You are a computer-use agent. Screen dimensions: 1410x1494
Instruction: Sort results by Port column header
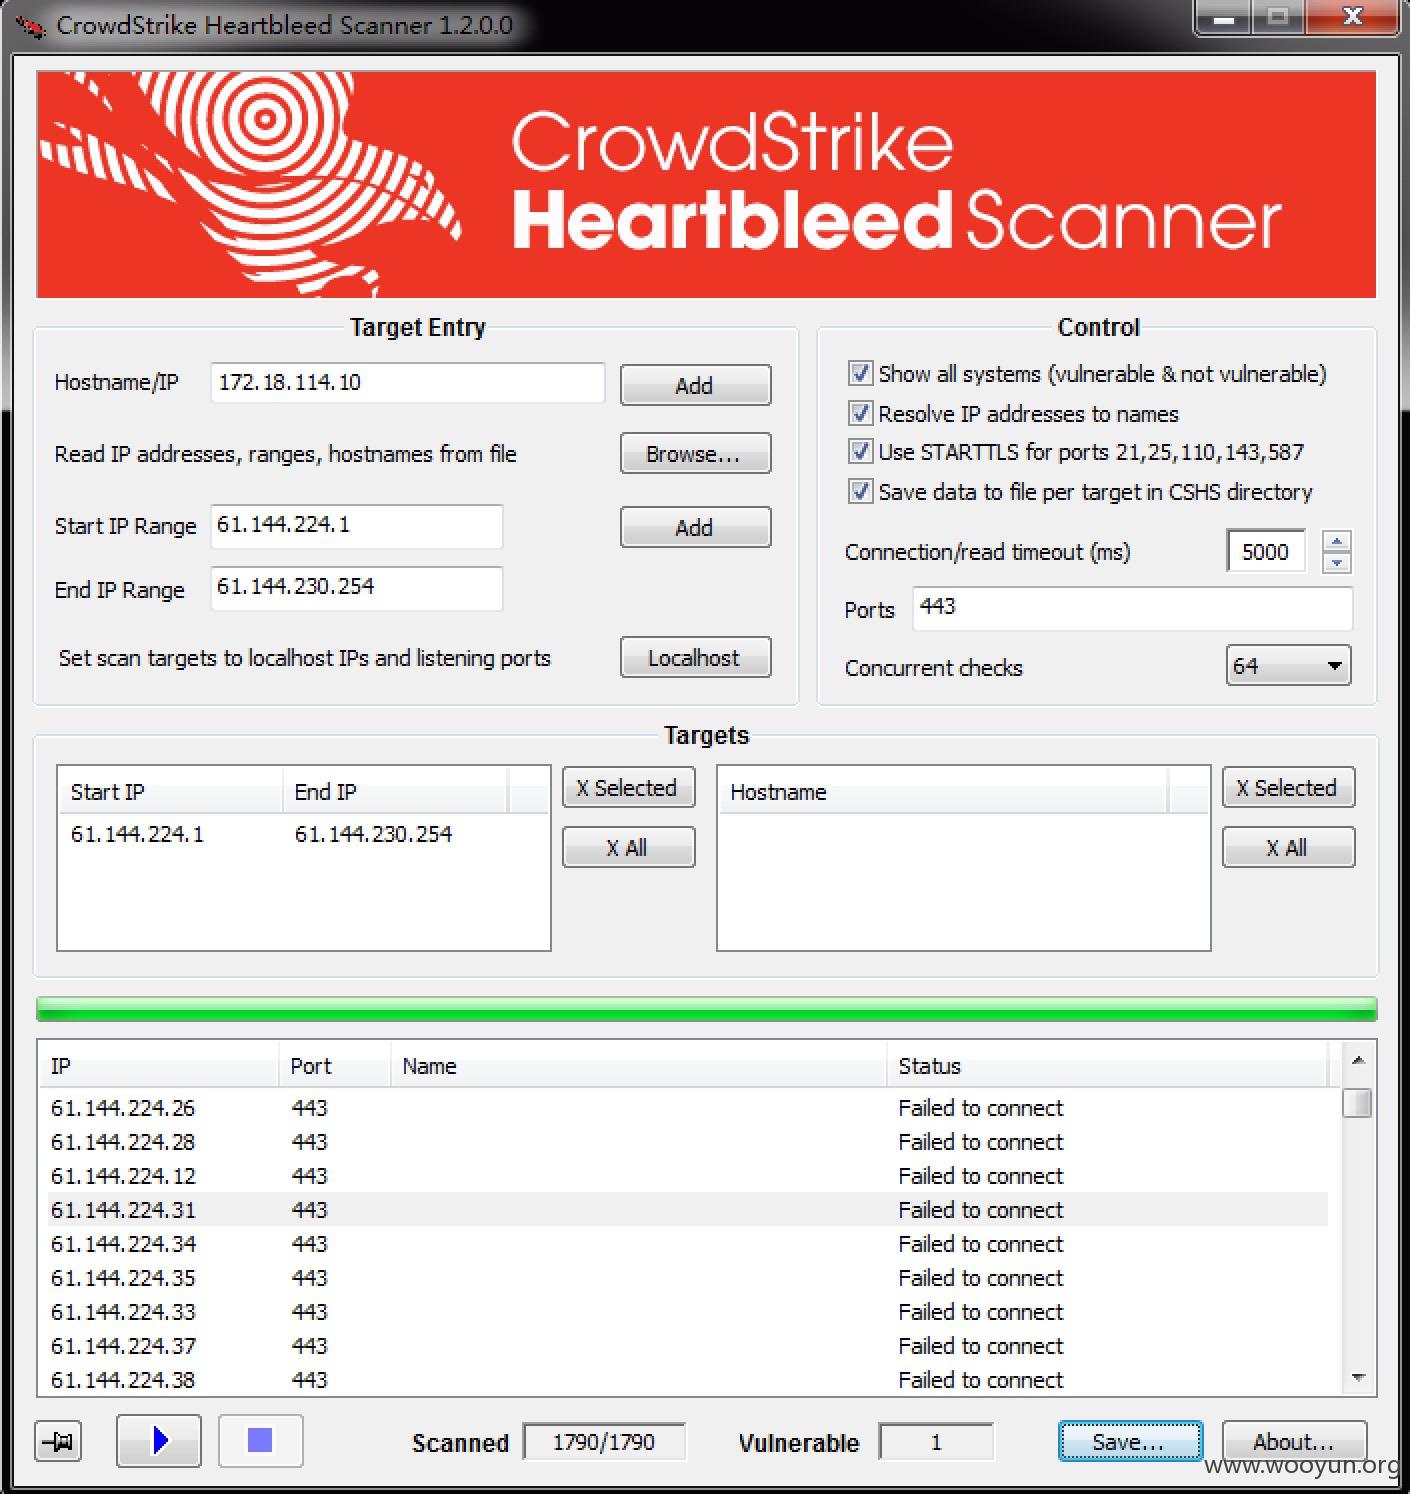pyautogui.click(x=335, y=1066)
